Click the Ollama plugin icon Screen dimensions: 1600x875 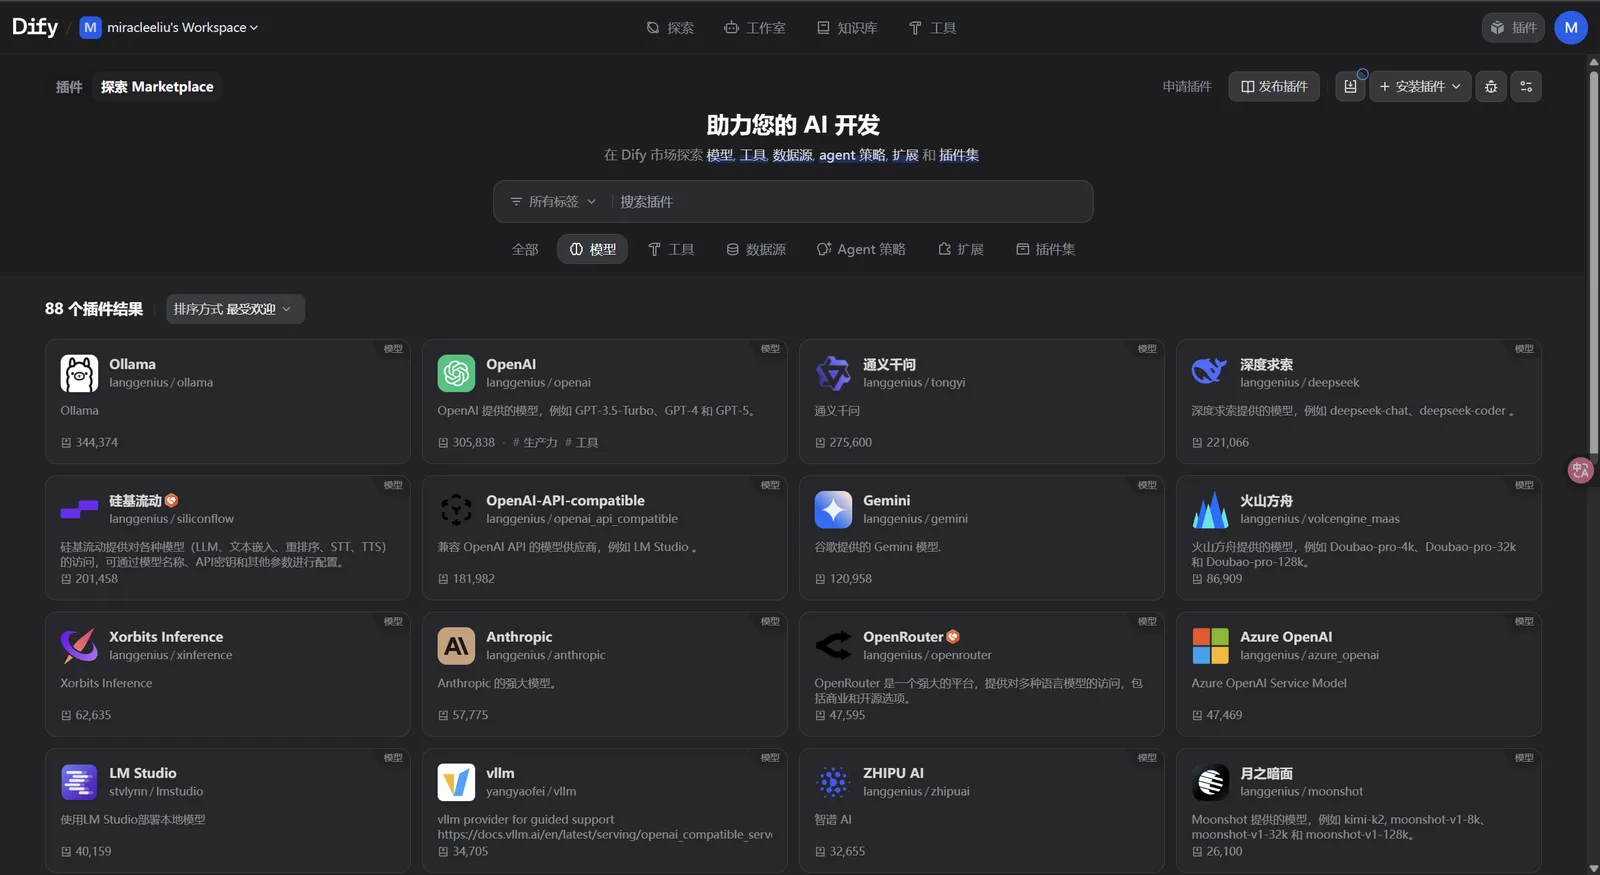79,373
